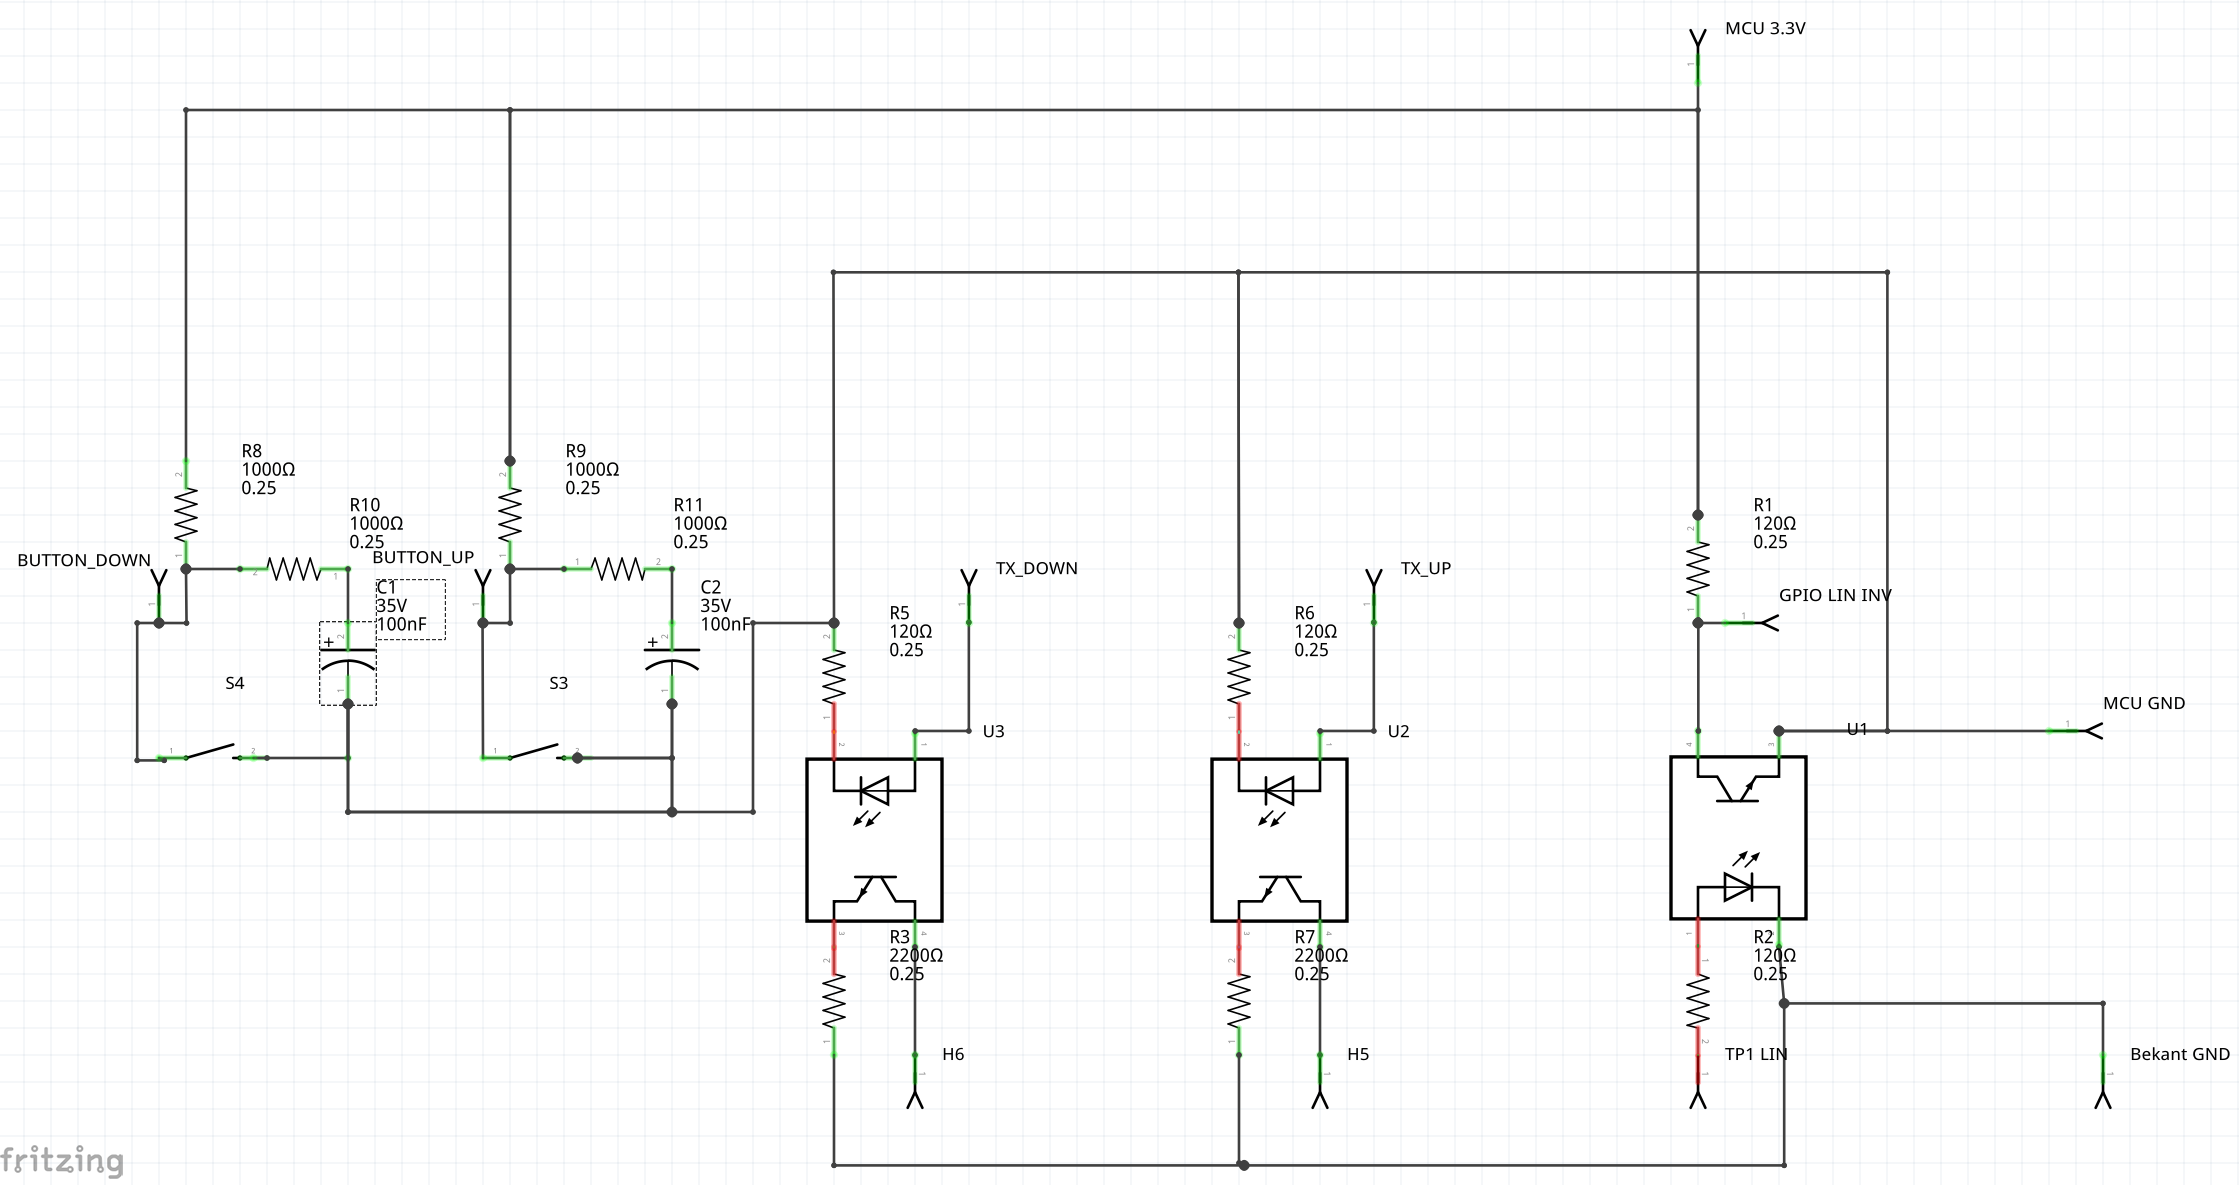The height and width of the screenshot is (1185, 2239).
Task: Select the R6 resistor symbol above U2
Action: point(1239,677)
